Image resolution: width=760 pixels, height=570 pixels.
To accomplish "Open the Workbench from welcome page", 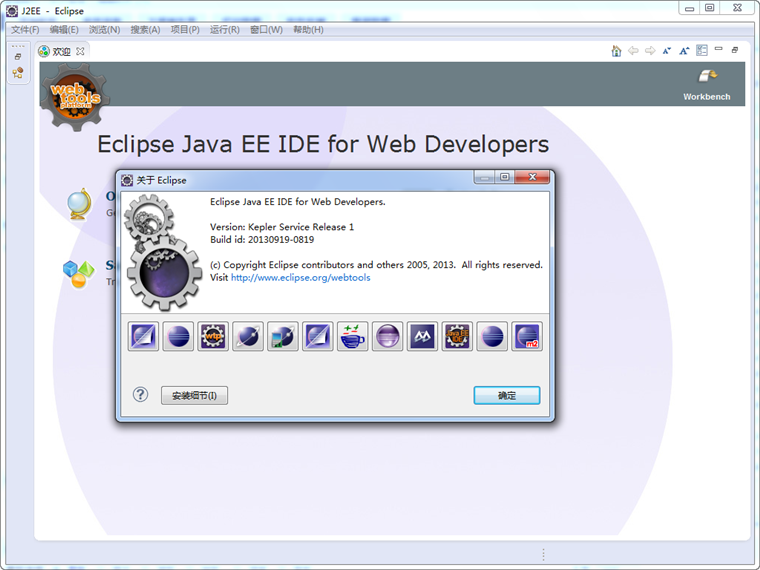I will [x=707, y=85].
